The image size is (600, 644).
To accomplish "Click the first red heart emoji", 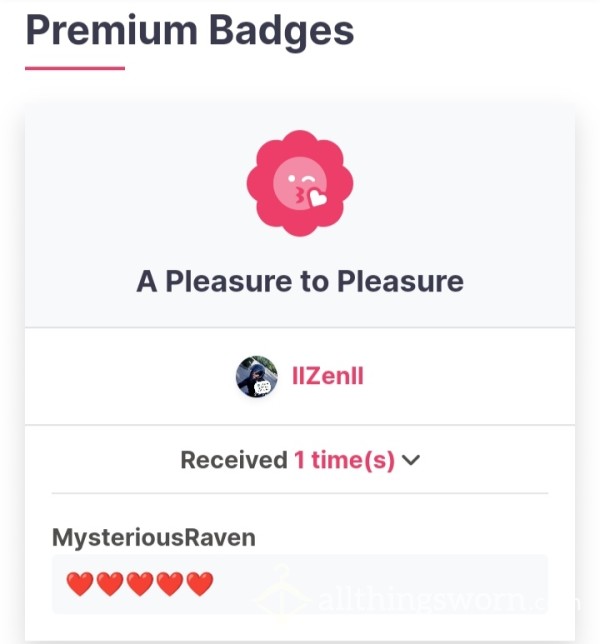I will point(80,584).
